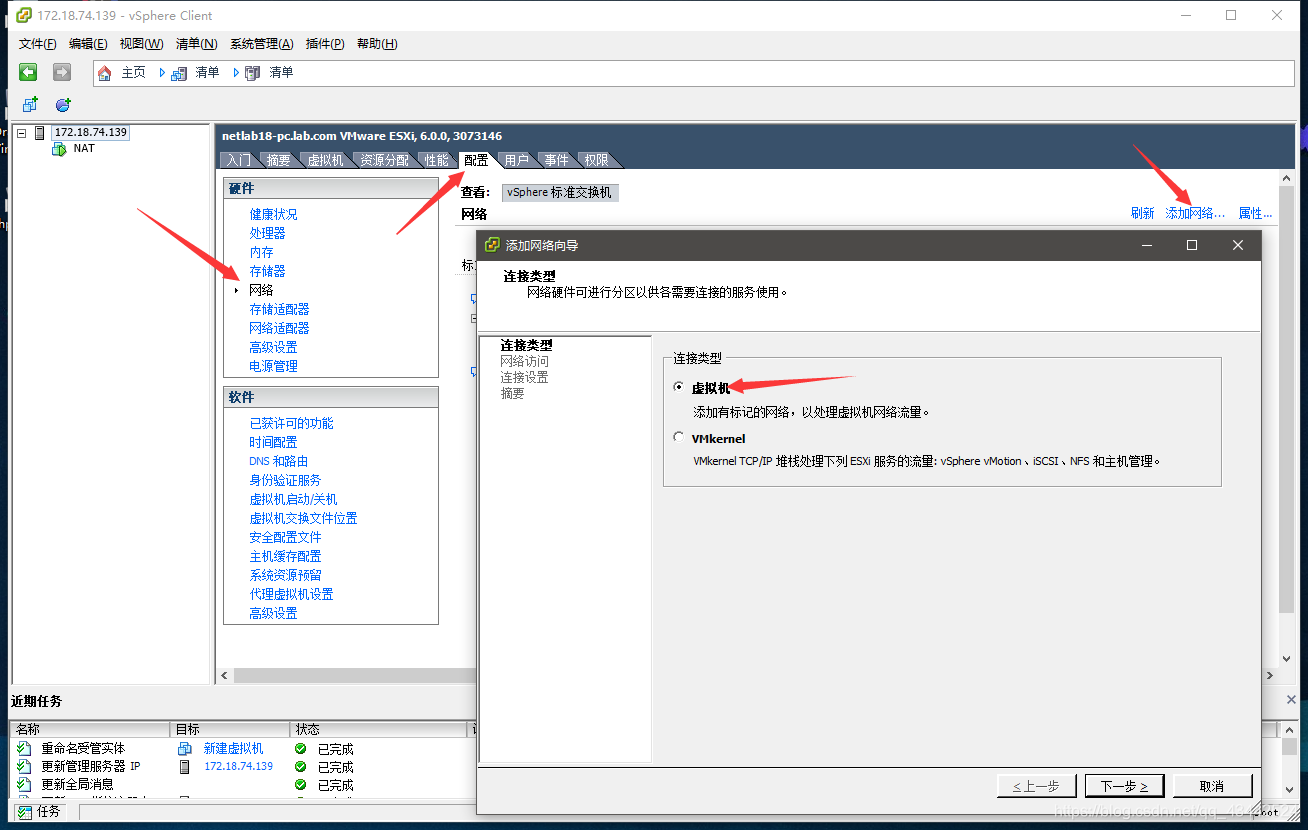Click the globe toolbar icon beside new VM
The image size is (1308, 830).
click(x=63, y=104)
